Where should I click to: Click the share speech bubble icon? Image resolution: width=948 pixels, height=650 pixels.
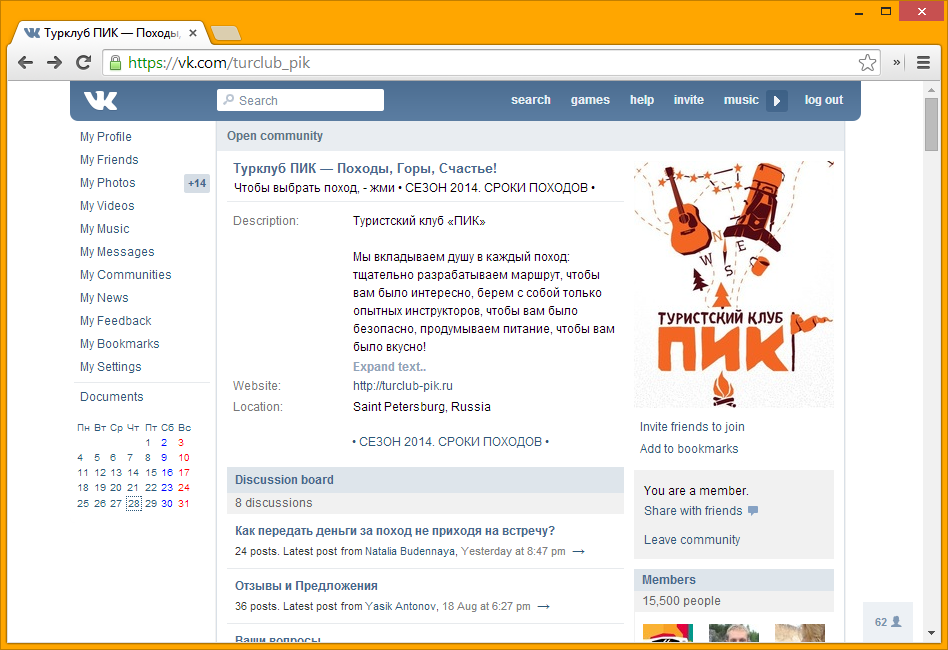pyautogui.click(x=753, y=510)
